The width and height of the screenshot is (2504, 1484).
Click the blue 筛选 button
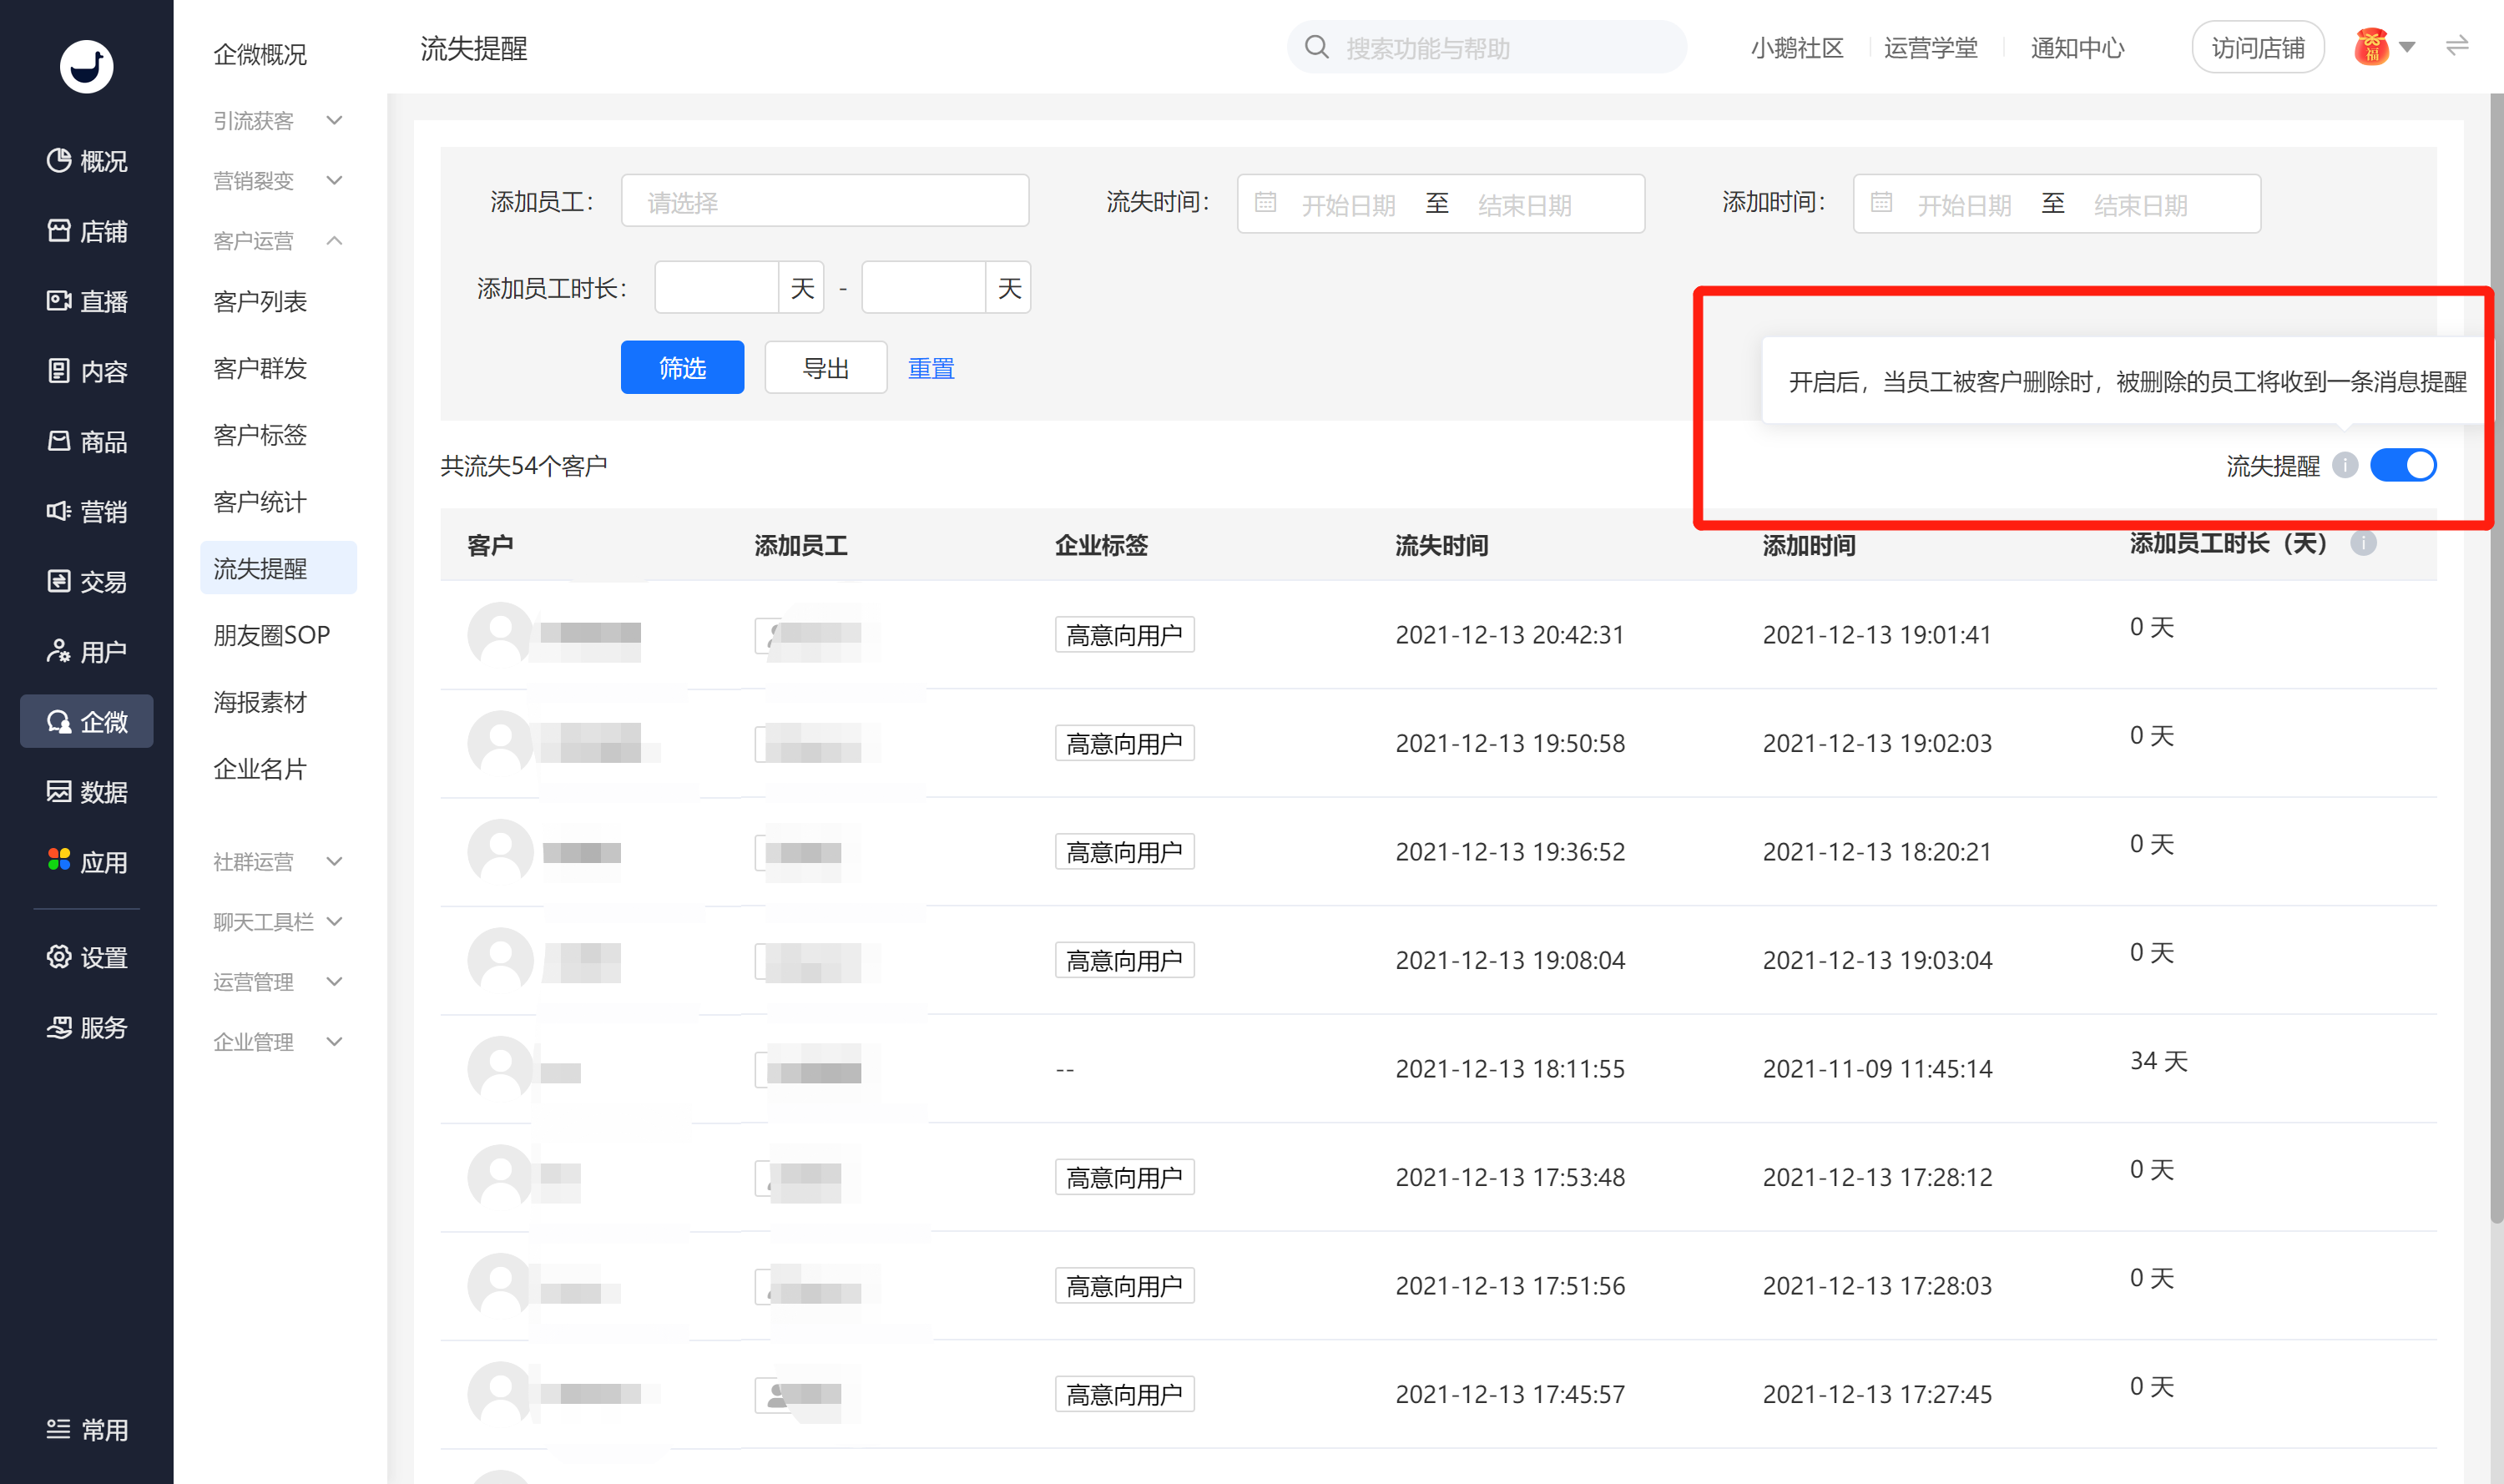point(682,367)
